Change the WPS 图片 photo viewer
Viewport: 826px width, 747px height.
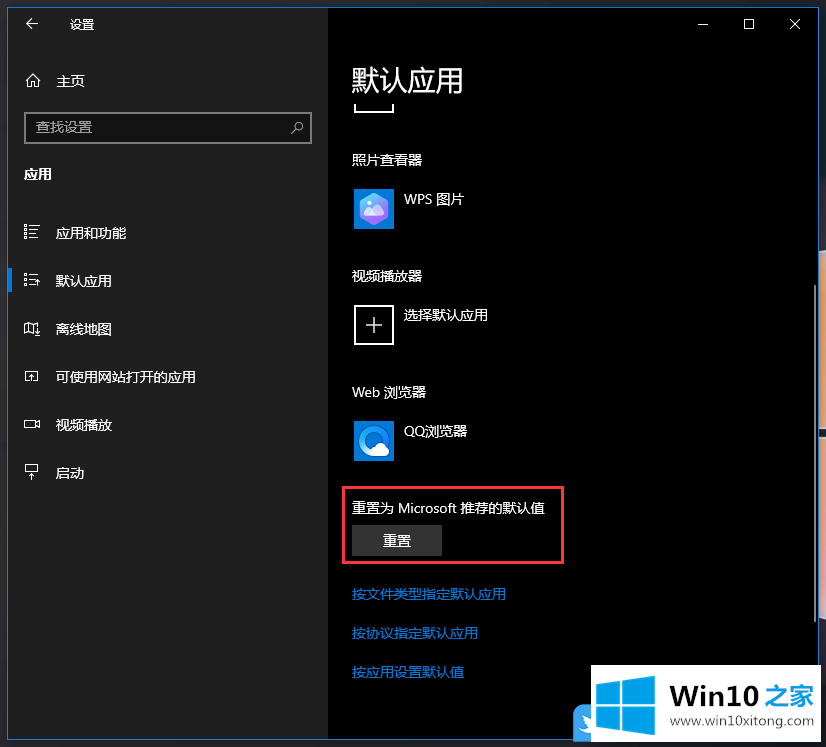click(434, 199)
